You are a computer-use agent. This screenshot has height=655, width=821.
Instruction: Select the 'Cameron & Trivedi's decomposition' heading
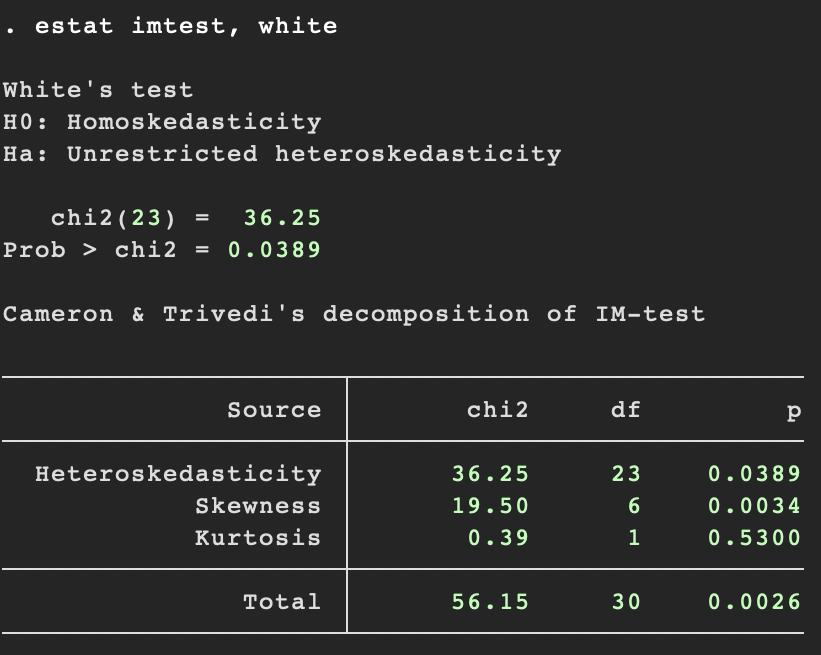(x=350, y=314)
